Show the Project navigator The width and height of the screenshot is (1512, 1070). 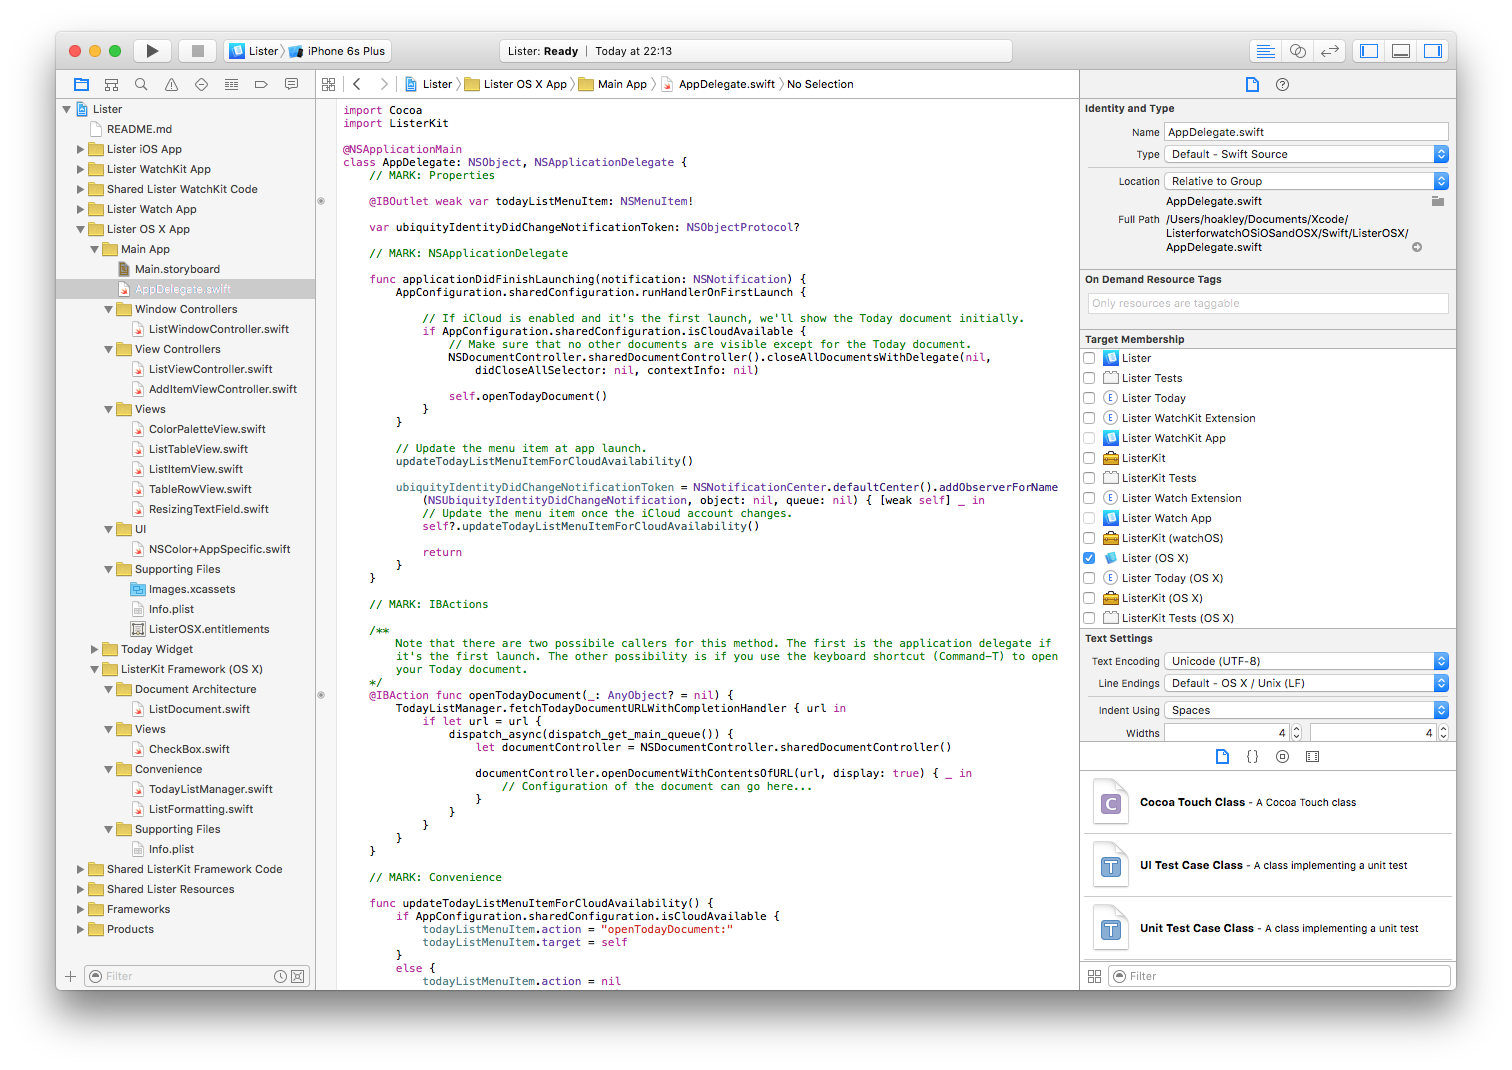click(x=82, y=85)
